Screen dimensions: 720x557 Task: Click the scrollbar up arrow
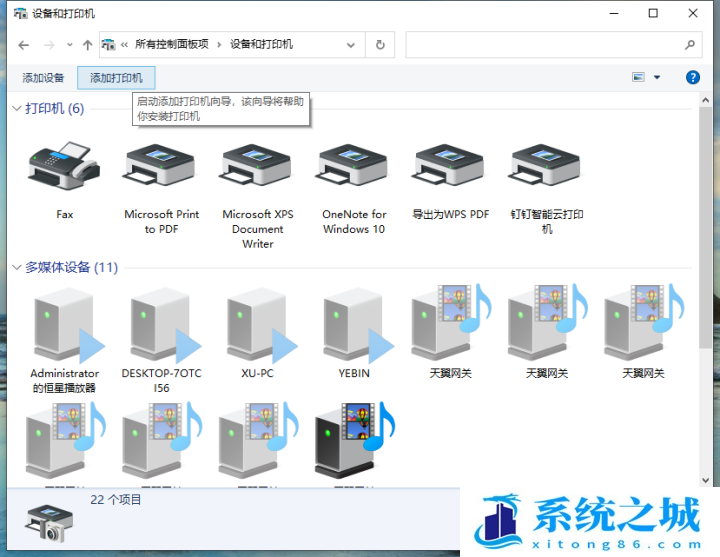click(705, 100)
